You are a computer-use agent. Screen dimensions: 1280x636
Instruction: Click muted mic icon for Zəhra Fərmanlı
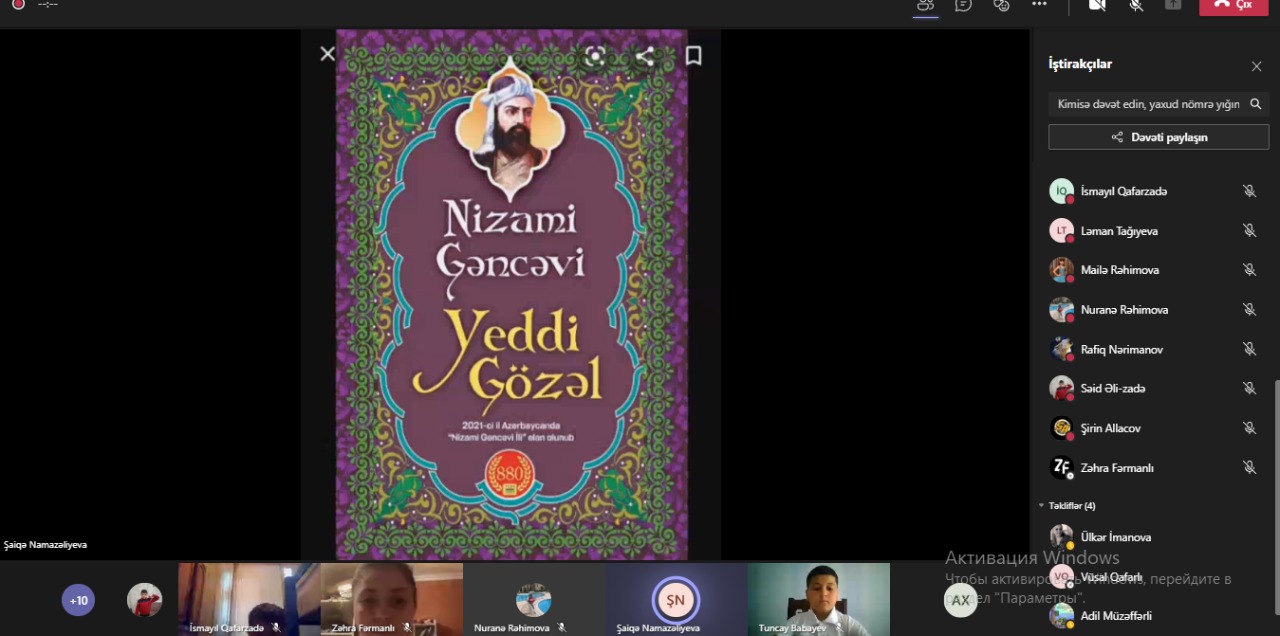1249,467
